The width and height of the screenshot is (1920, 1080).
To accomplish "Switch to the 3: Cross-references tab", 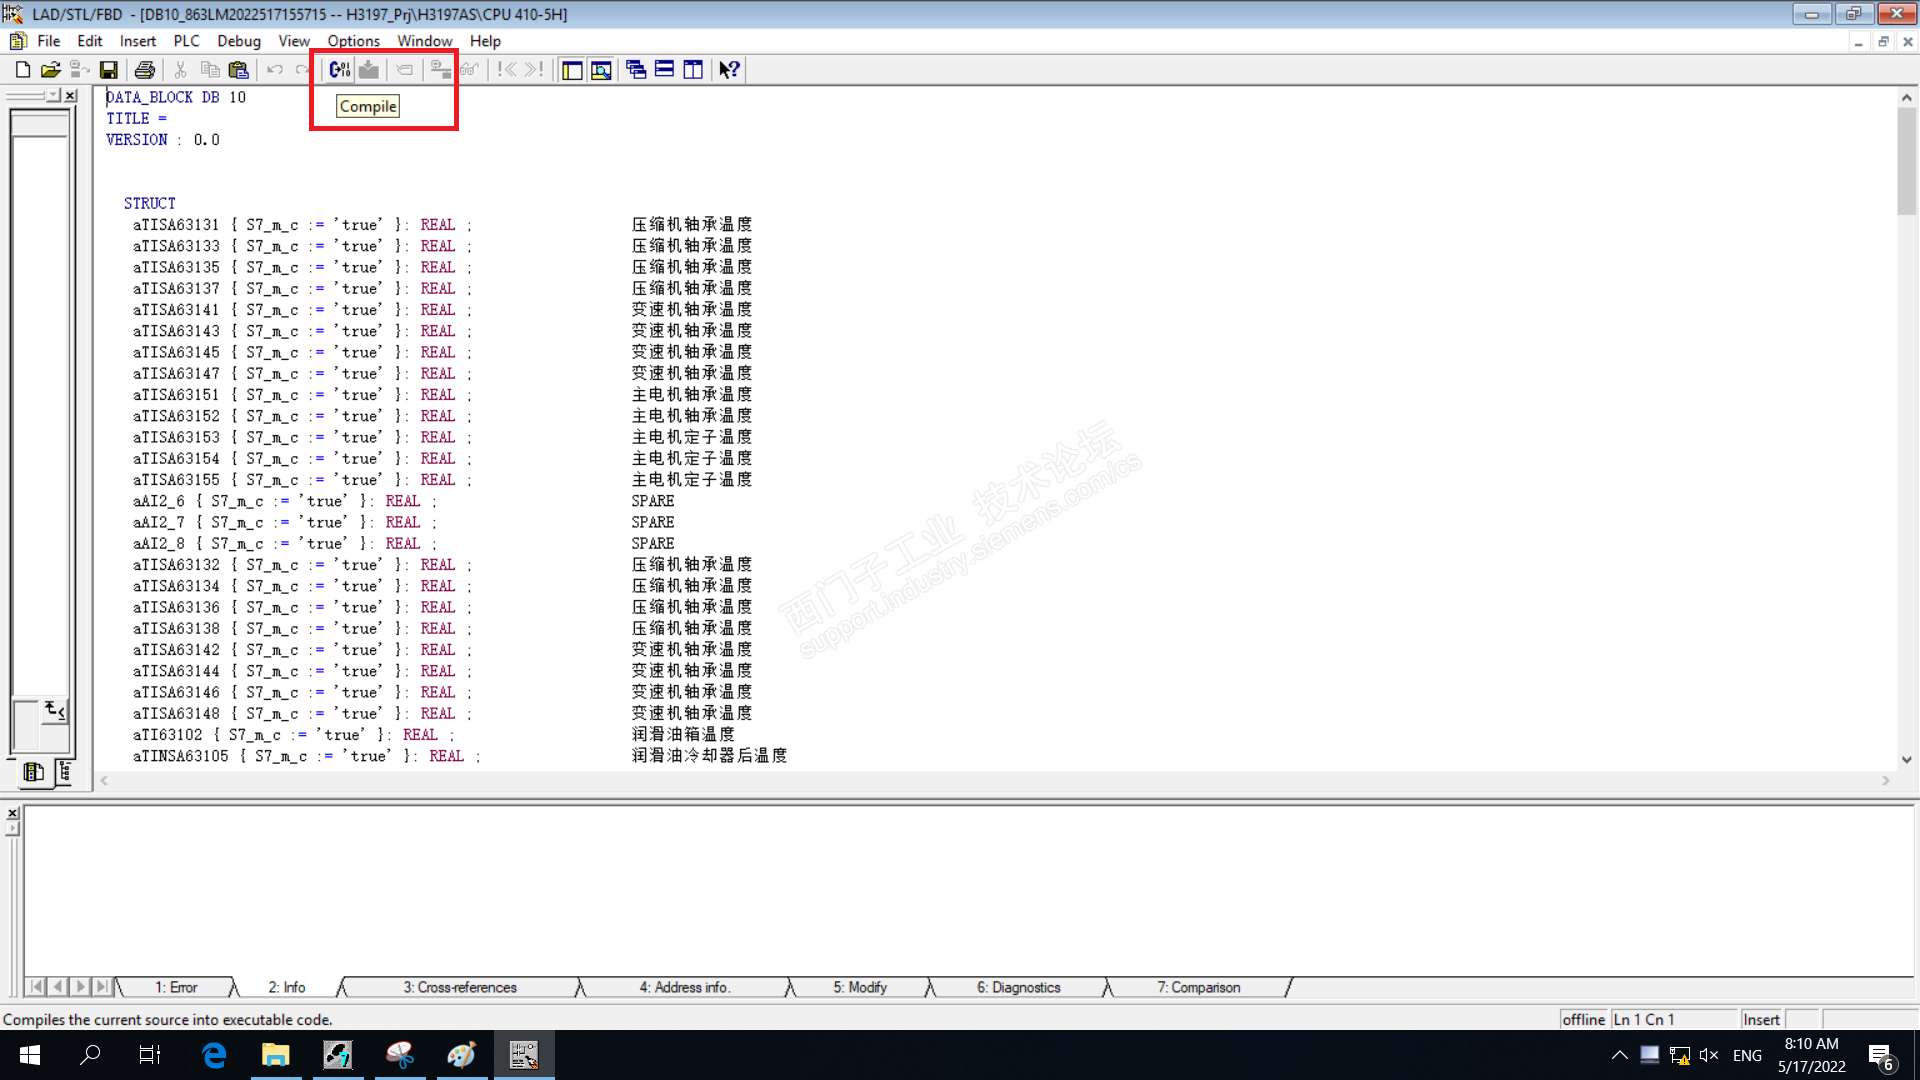I will [460, 987].
